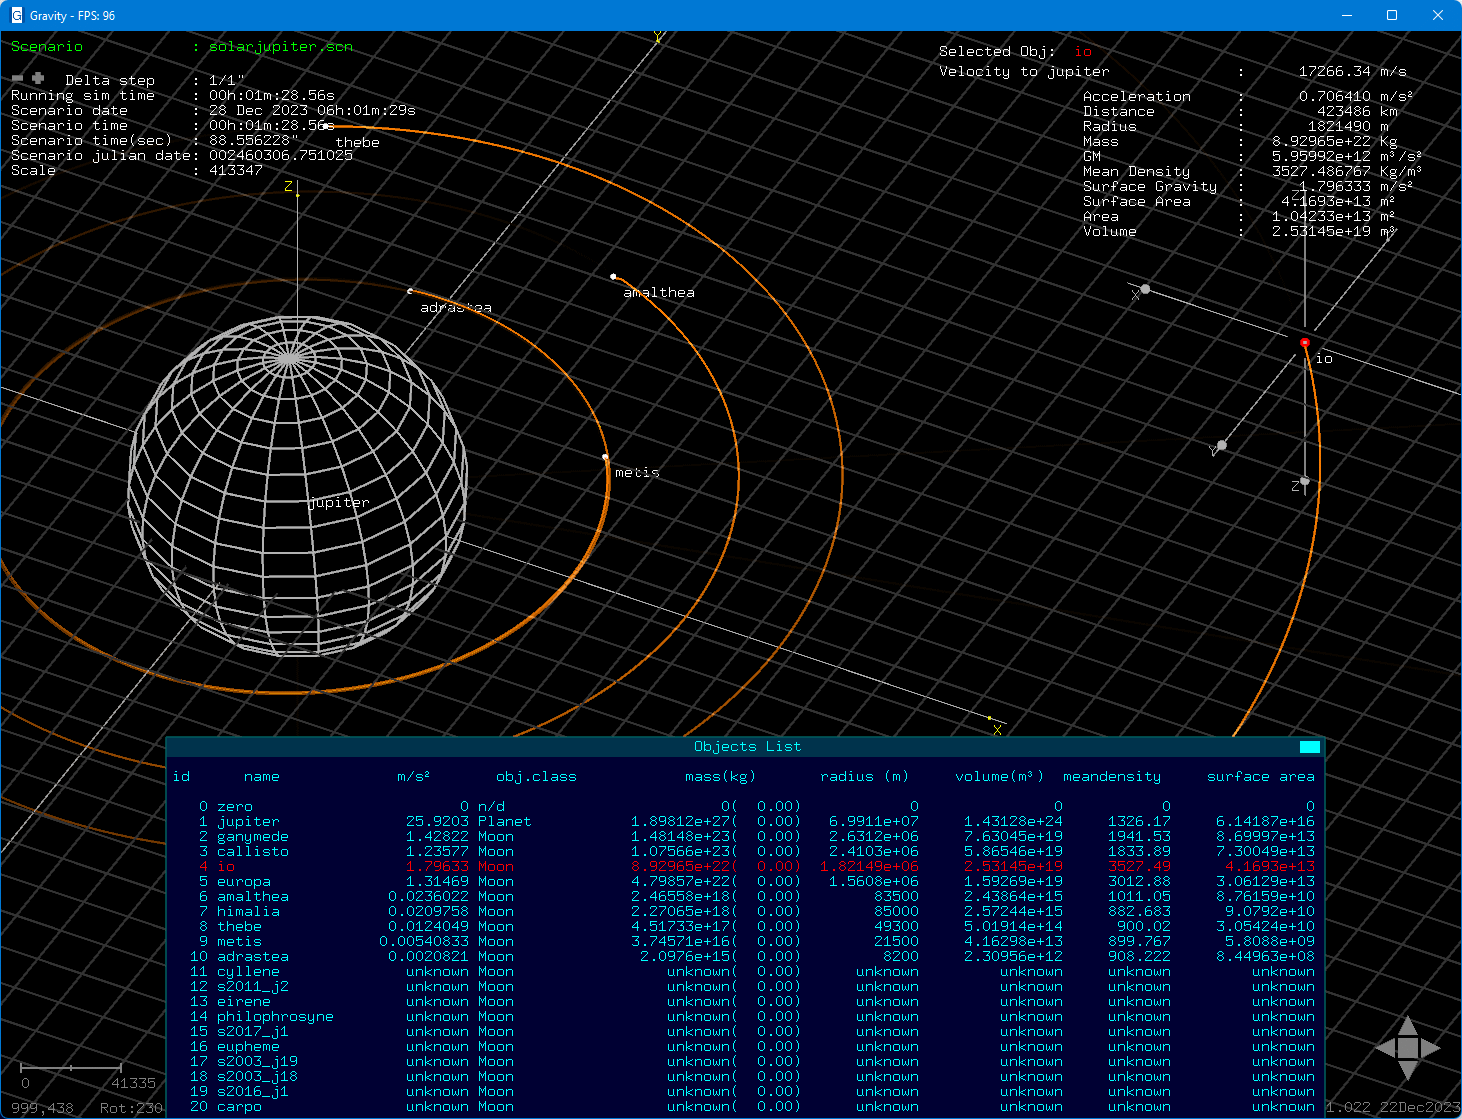Screen dimensions: 1462x1119
Task: Click 'radius (m)' column header
Action: click(x=864, y=777)
